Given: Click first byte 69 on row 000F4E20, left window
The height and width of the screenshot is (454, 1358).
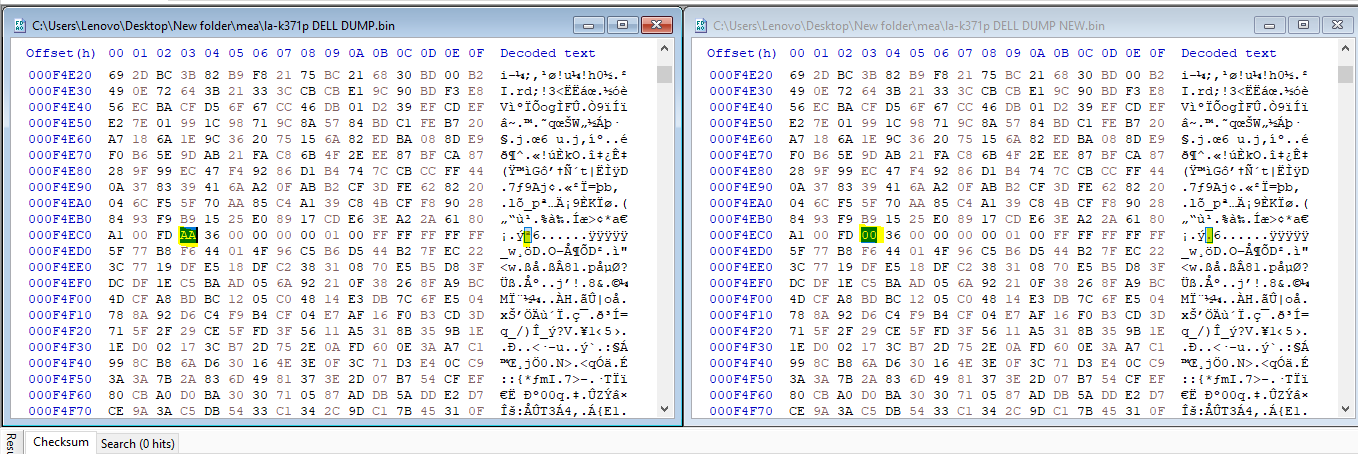Looking at the screenshot, I should coord(115,74).
